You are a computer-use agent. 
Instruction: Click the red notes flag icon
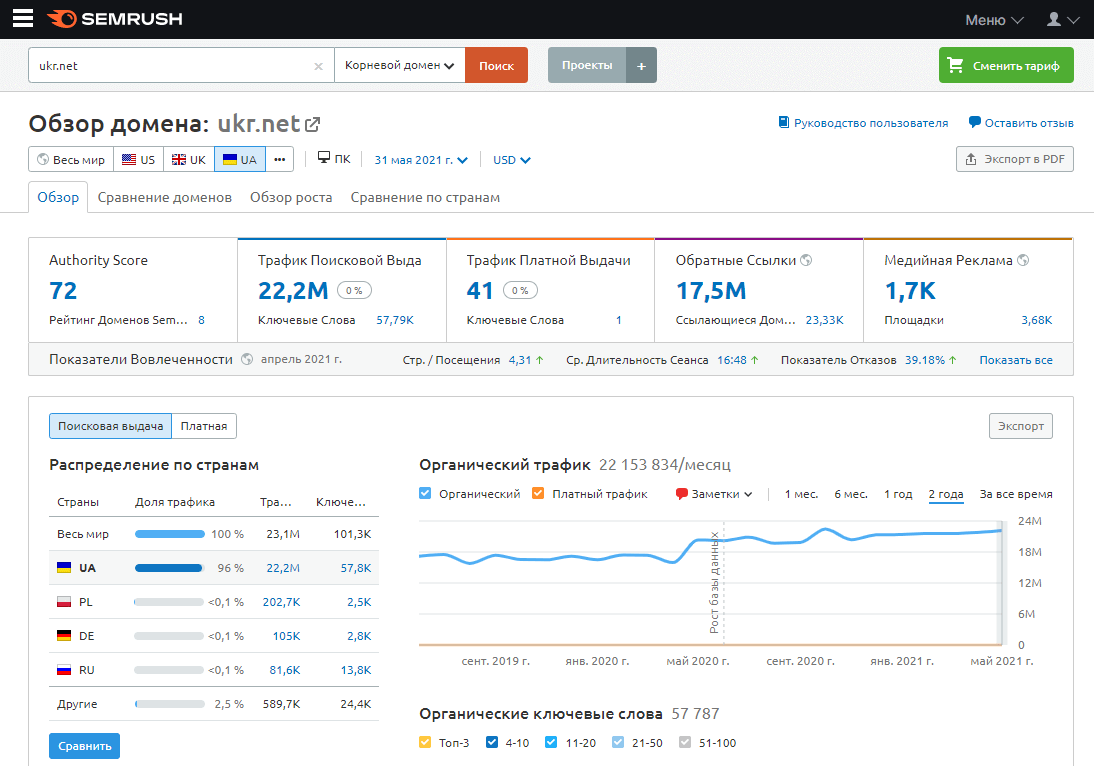point(682,494)
